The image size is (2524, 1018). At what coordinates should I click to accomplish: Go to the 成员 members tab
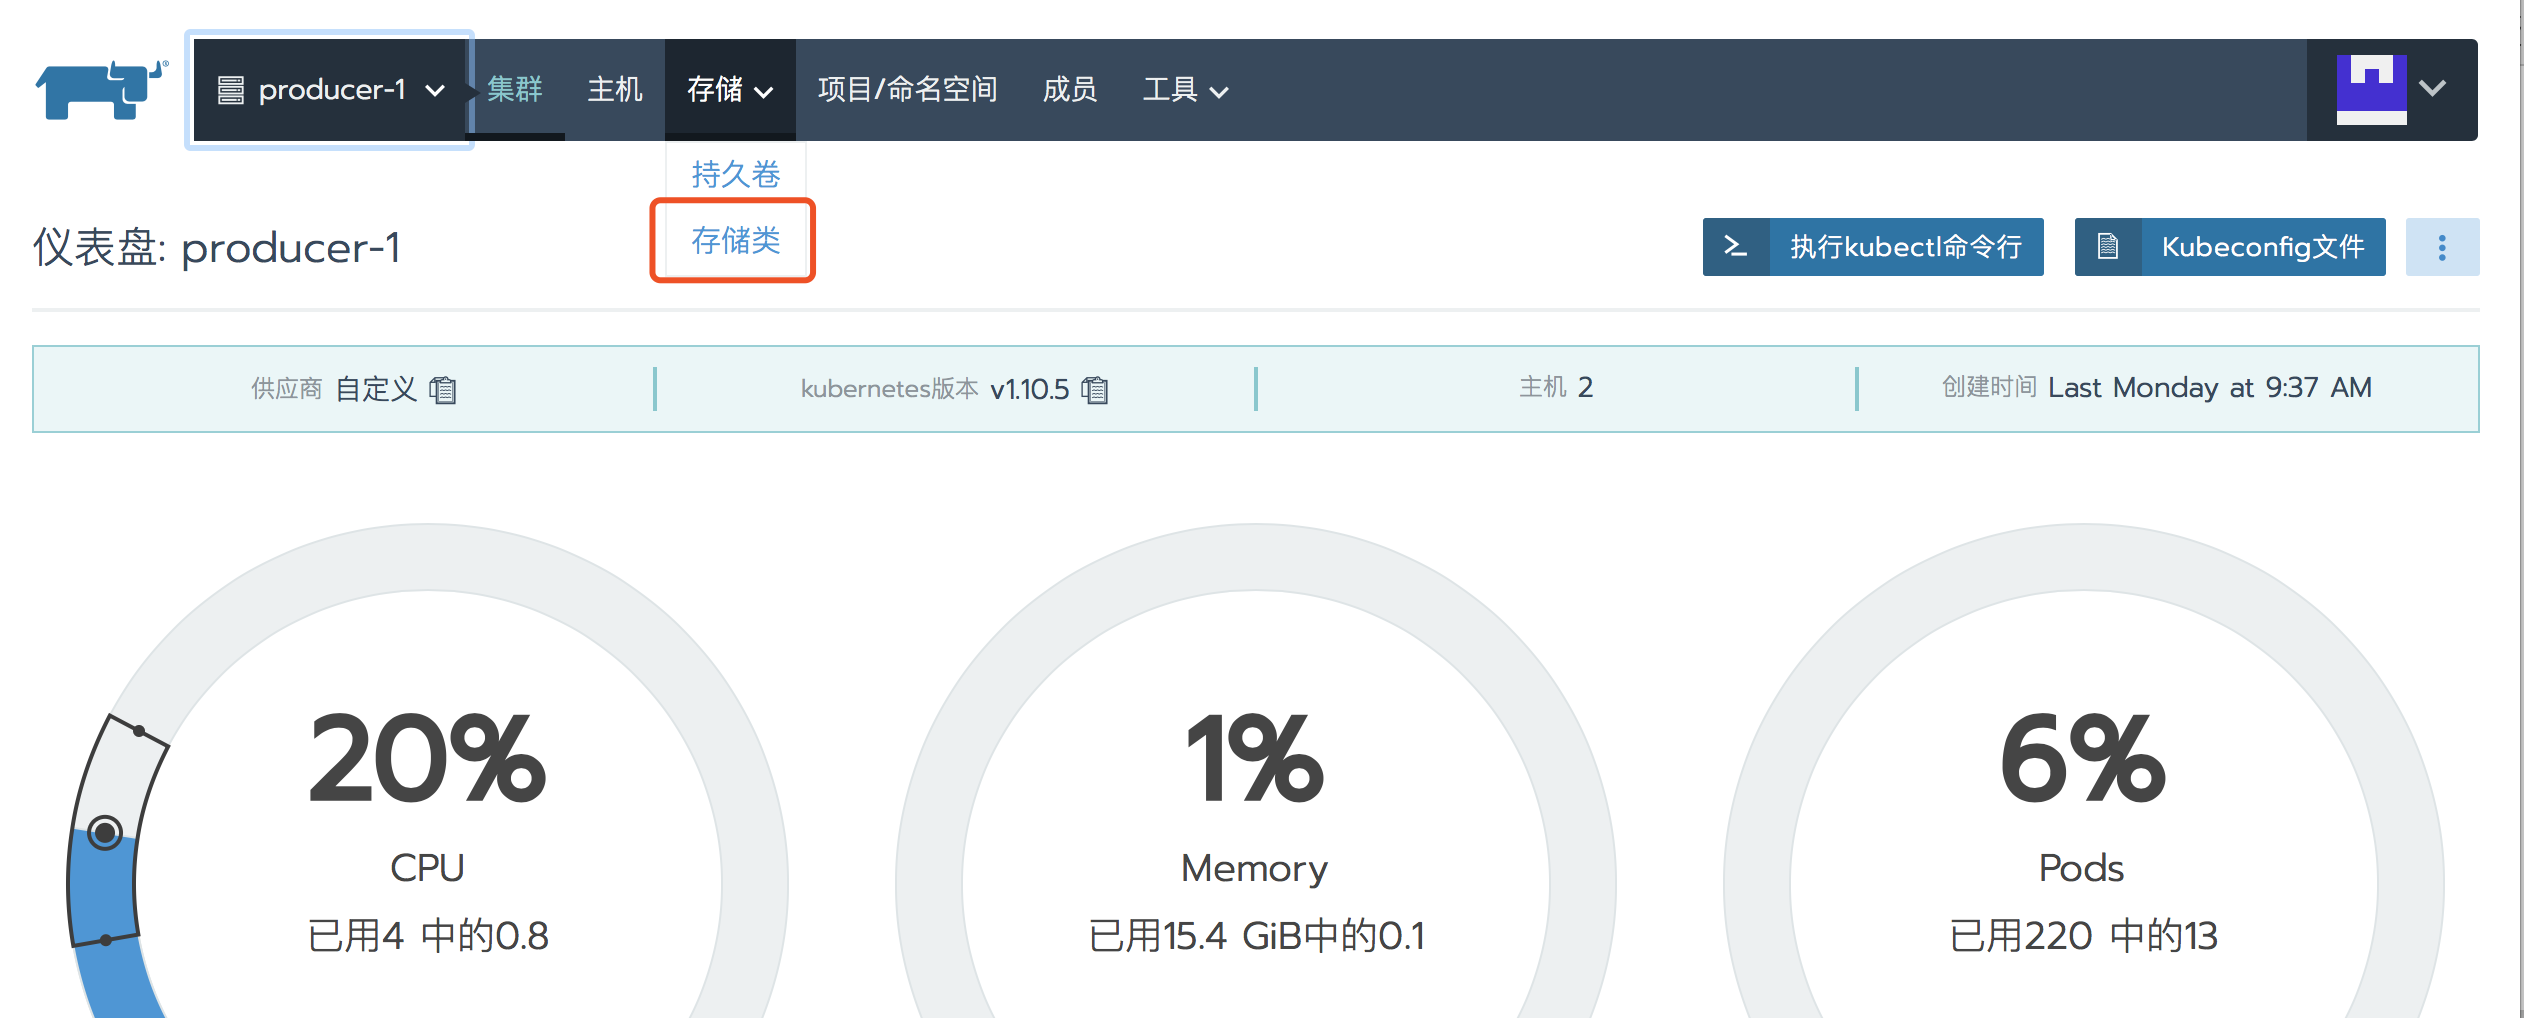(x=1069, y=90)
